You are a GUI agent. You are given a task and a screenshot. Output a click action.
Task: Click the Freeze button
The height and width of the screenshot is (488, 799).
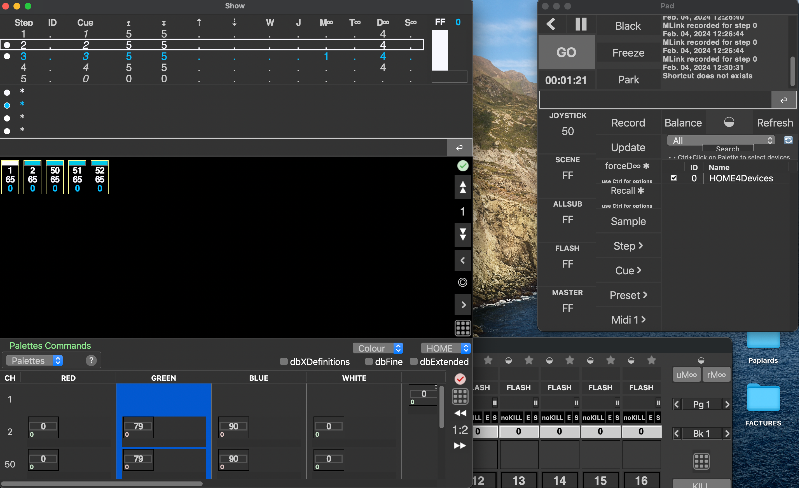pos(628,53)
